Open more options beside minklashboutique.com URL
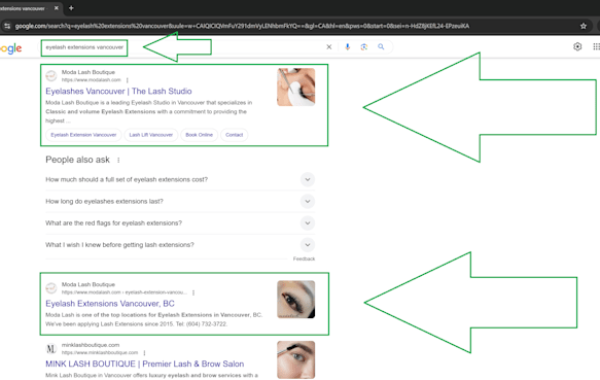600x380 pixels. pos(144,353)
